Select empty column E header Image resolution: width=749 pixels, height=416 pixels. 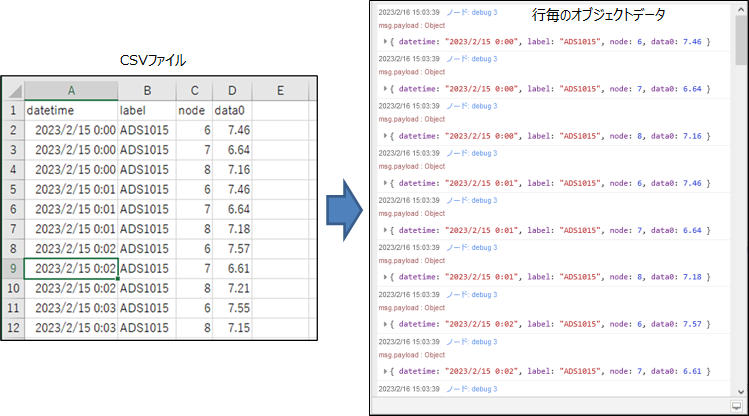tap(280, 91)
